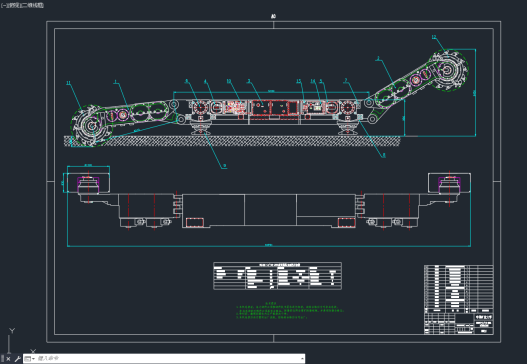Select the right raised cutting drum
Image resolution: width=527 pixels, height=364 pixels.
448,70
